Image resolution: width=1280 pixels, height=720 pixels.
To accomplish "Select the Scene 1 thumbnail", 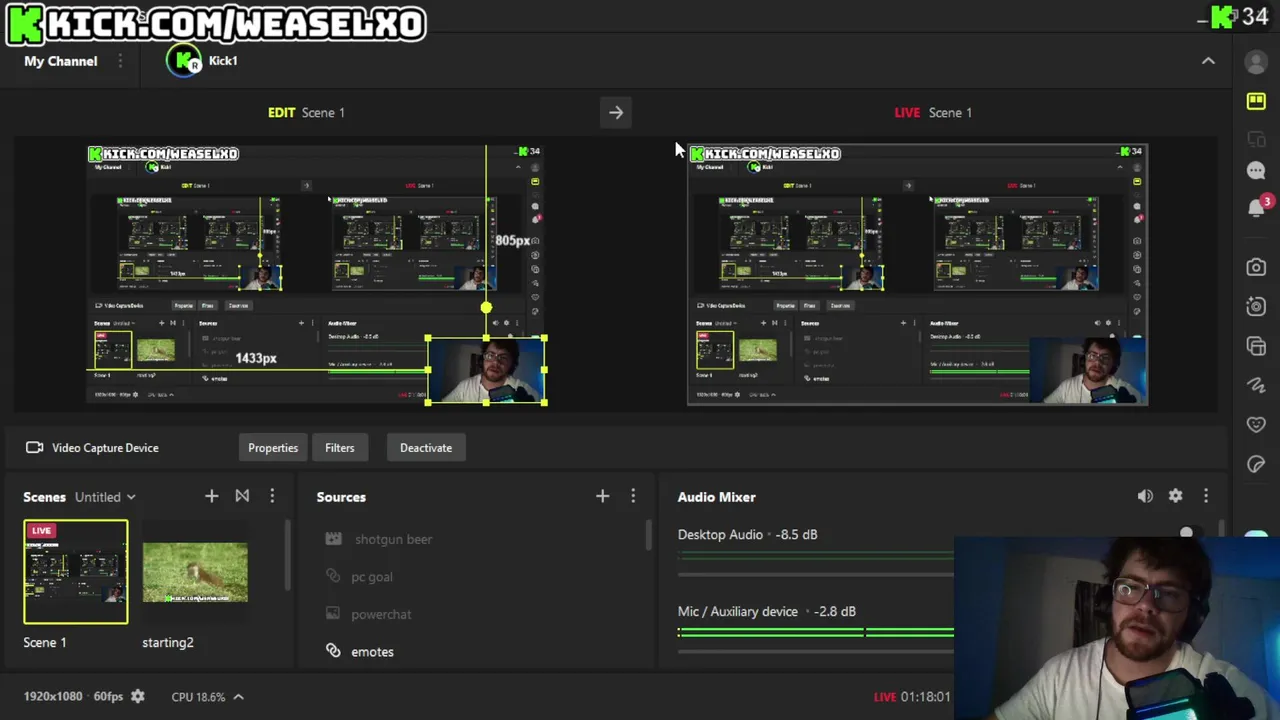I will click(x=76, y=572).
